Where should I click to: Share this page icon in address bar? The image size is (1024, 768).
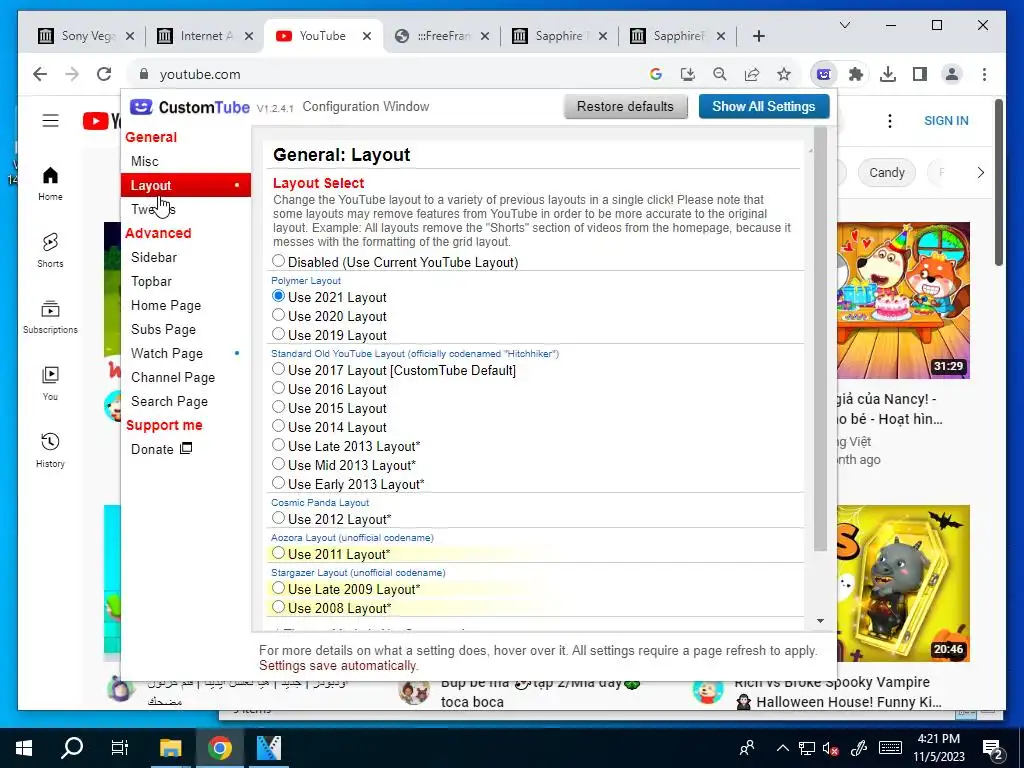752,74
